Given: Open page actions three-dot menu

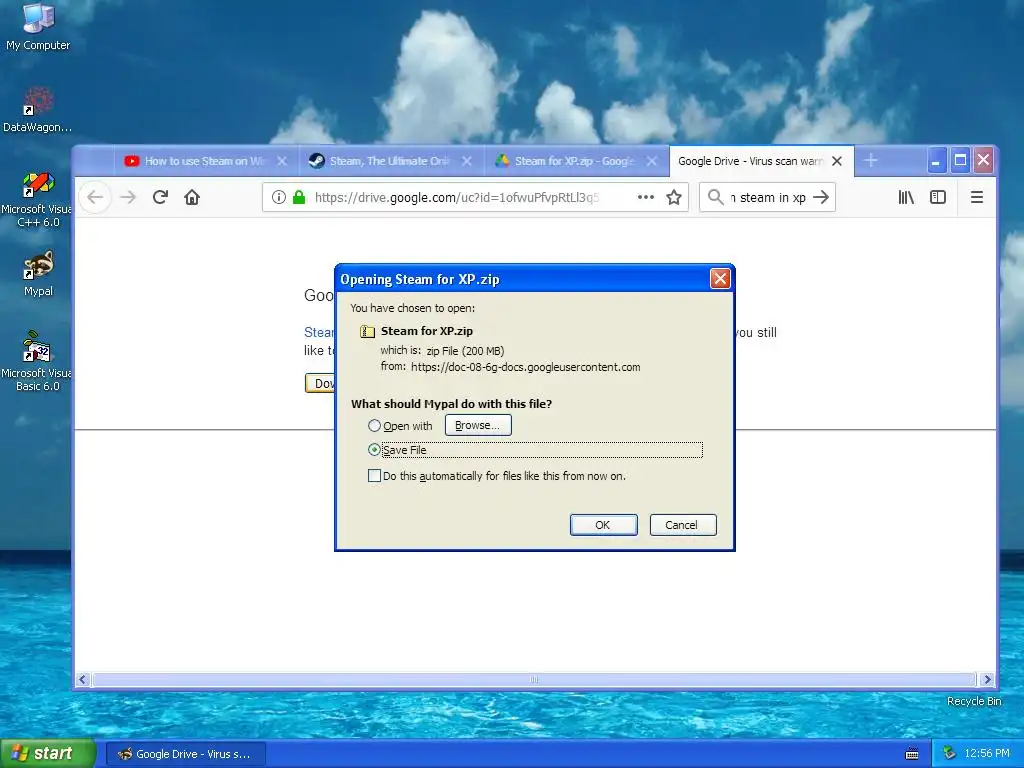Looking at the screenshot, I should [646, 197].
